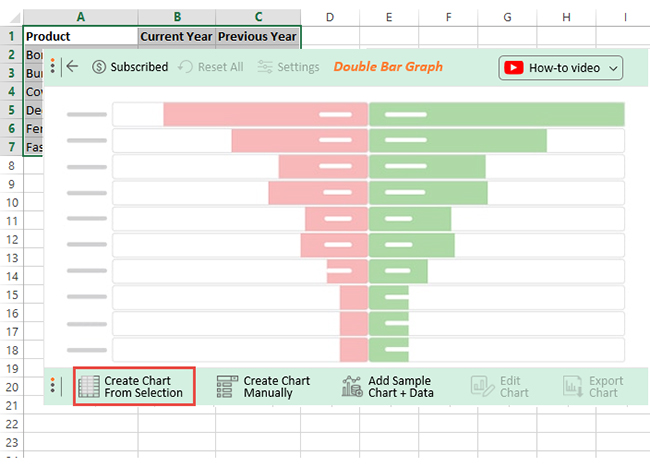Select the Previous Year header cell
This screenshot has height=467, width=650.
point(258,36)
